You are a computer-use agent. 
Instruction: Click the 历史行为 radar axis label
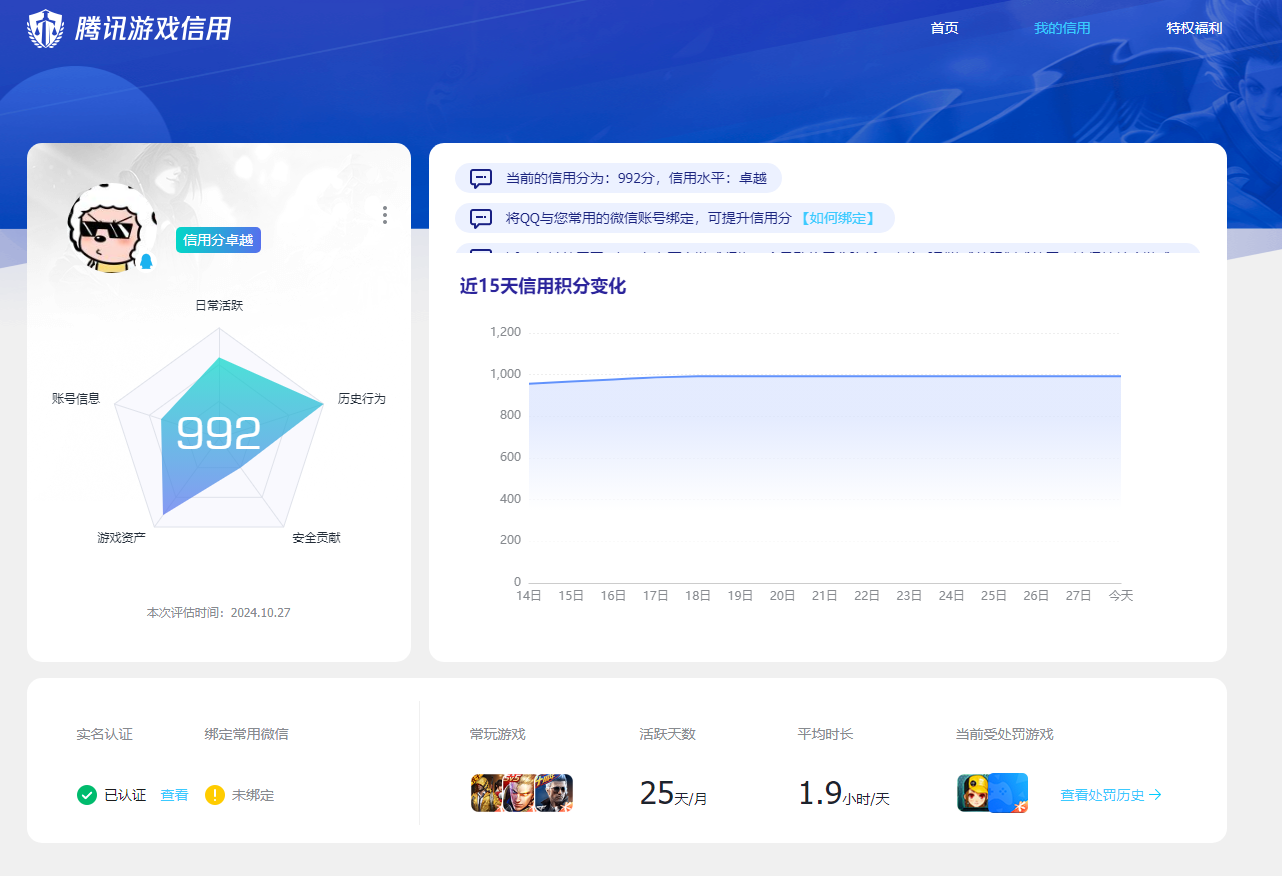point(361,399)
